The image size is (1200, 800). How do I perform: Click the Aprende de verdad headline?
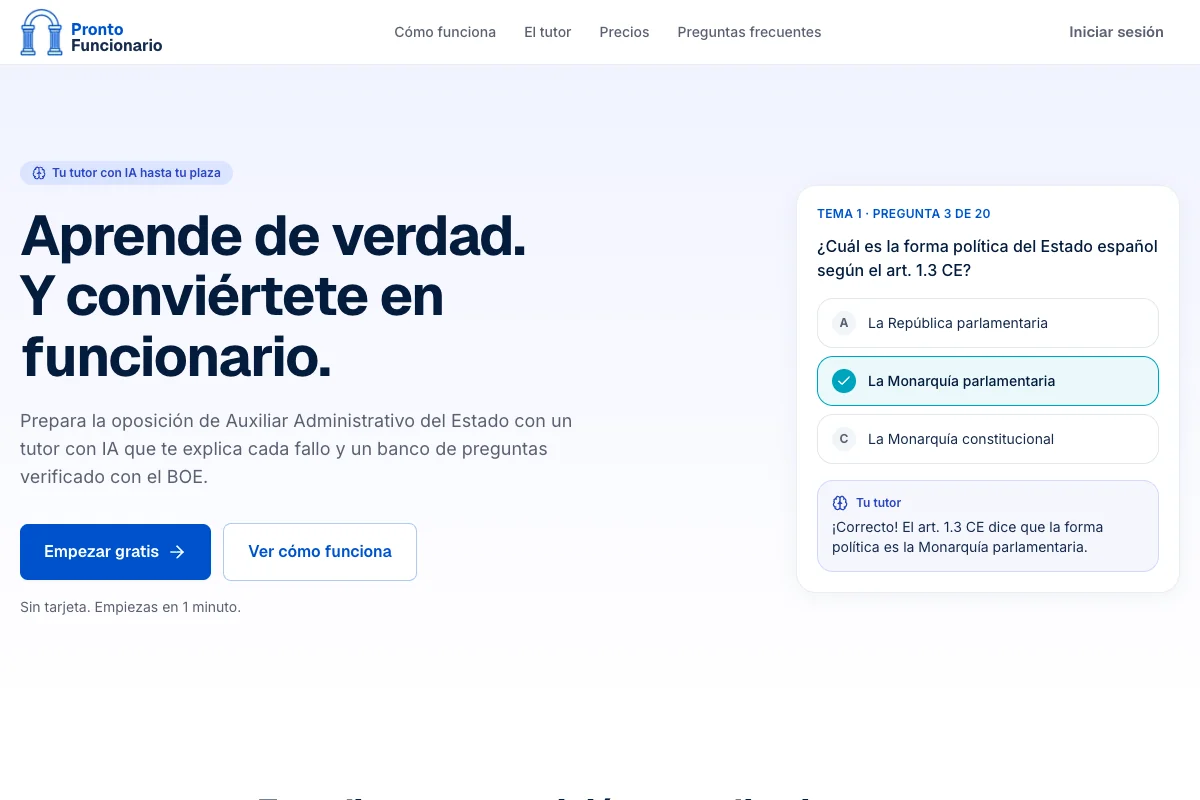(x=273, y=296)
